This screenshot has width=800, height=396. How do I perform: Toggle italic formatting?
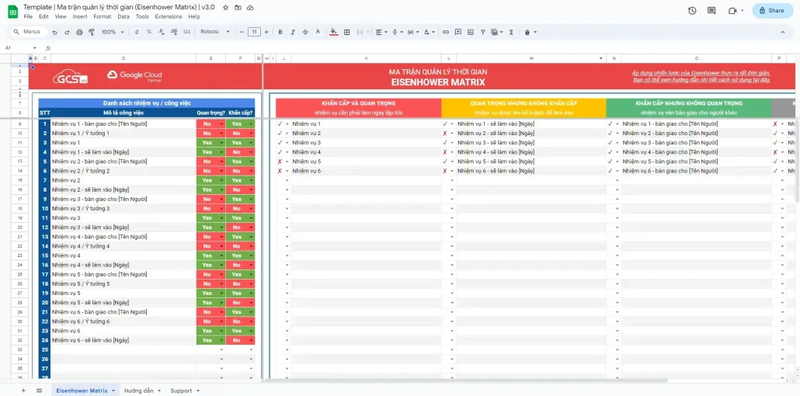tap(293, 32)
